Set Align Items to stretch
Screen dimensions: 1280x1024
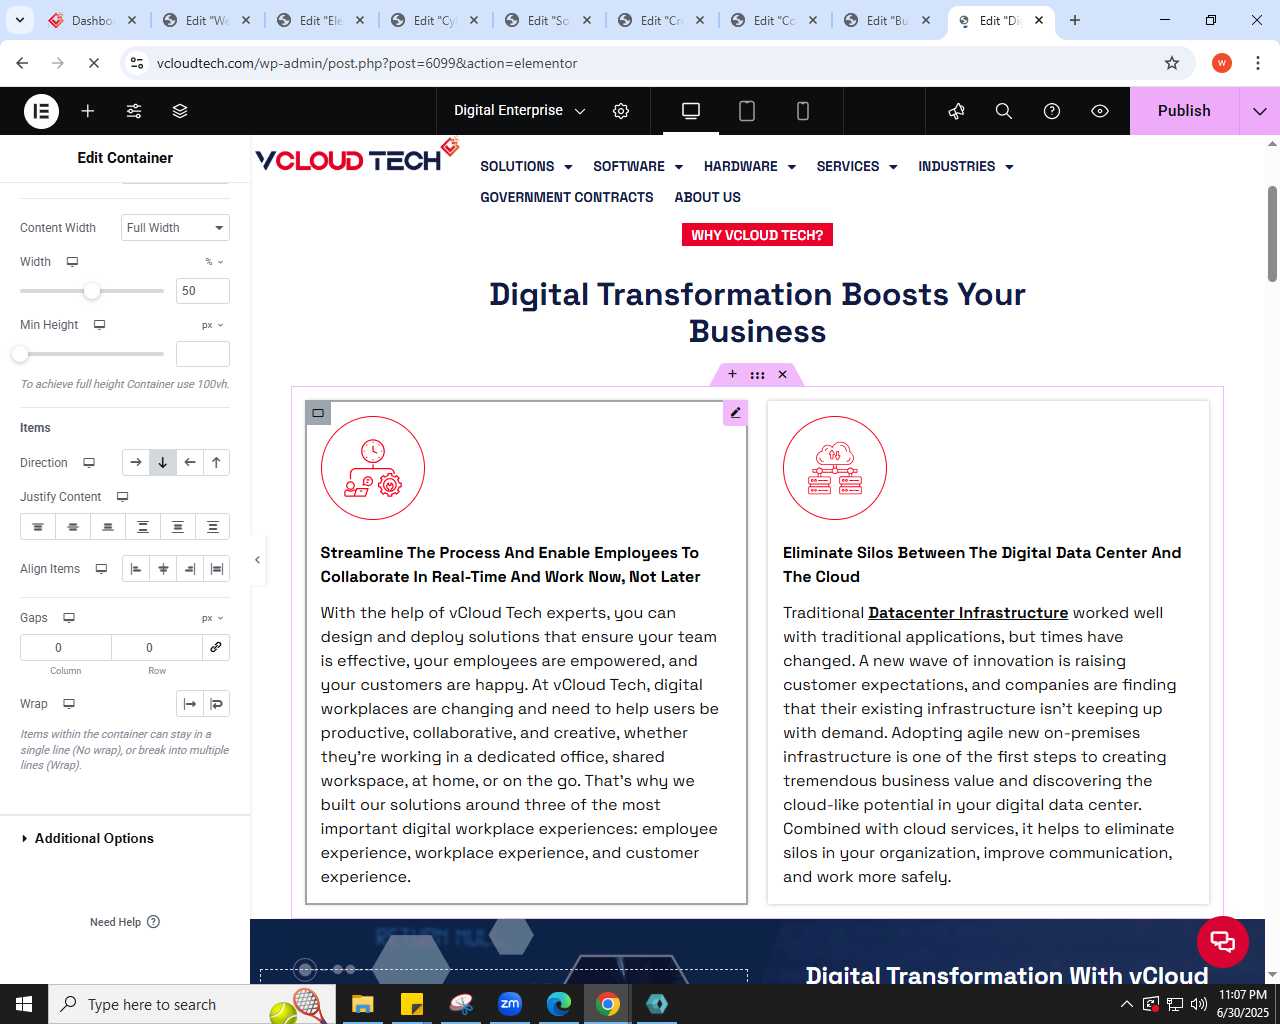(216, 569)
